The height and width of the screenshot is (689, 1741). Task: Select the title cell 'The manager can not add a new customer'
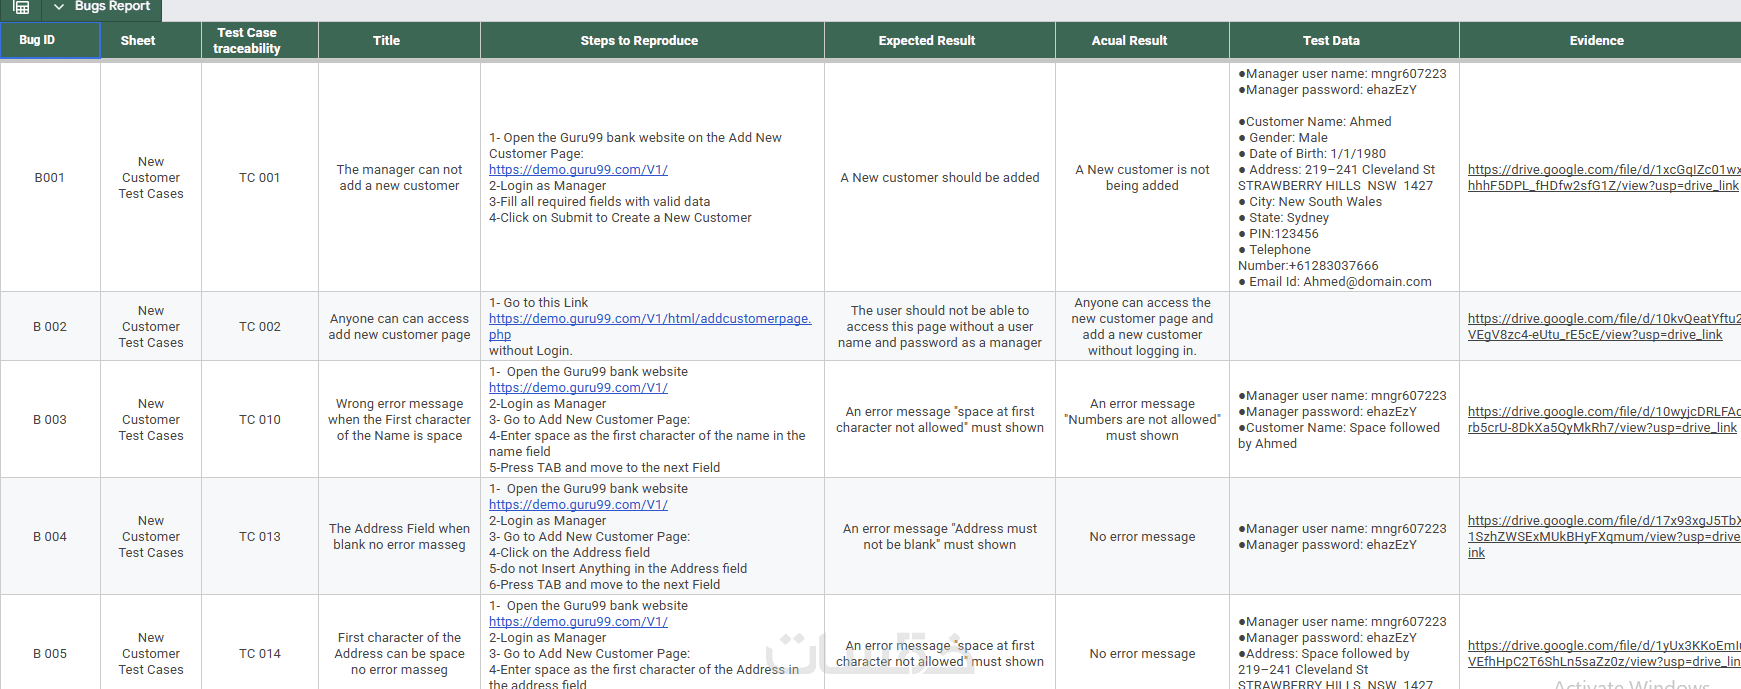399,178
